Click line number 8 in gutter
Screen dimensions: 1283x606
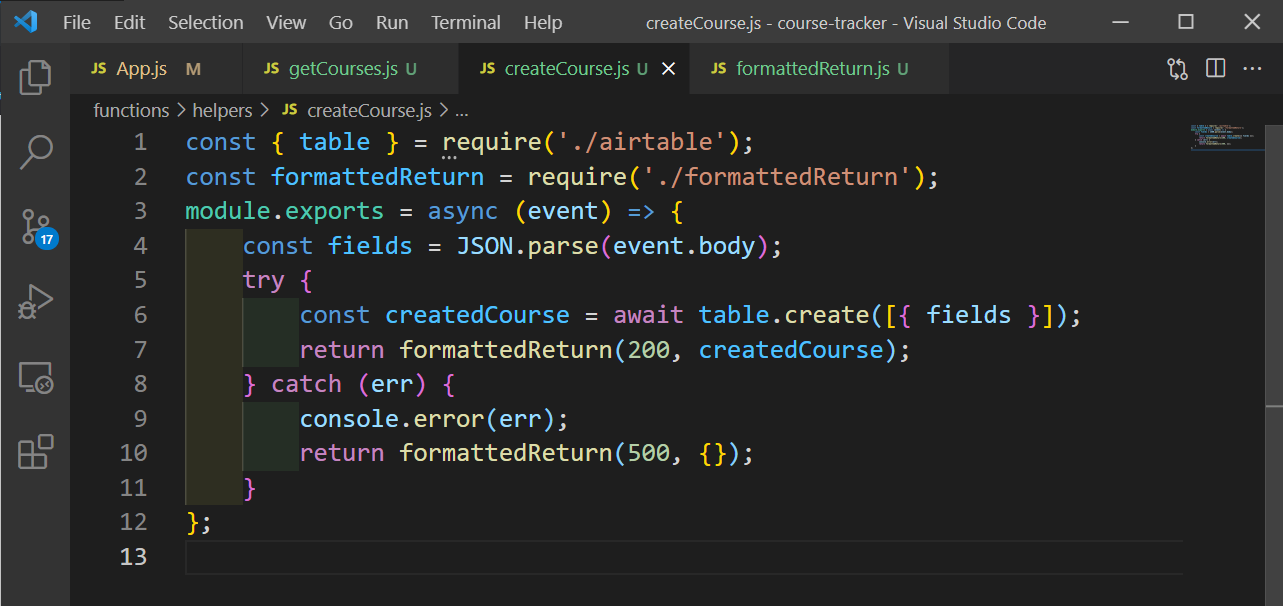140,384
